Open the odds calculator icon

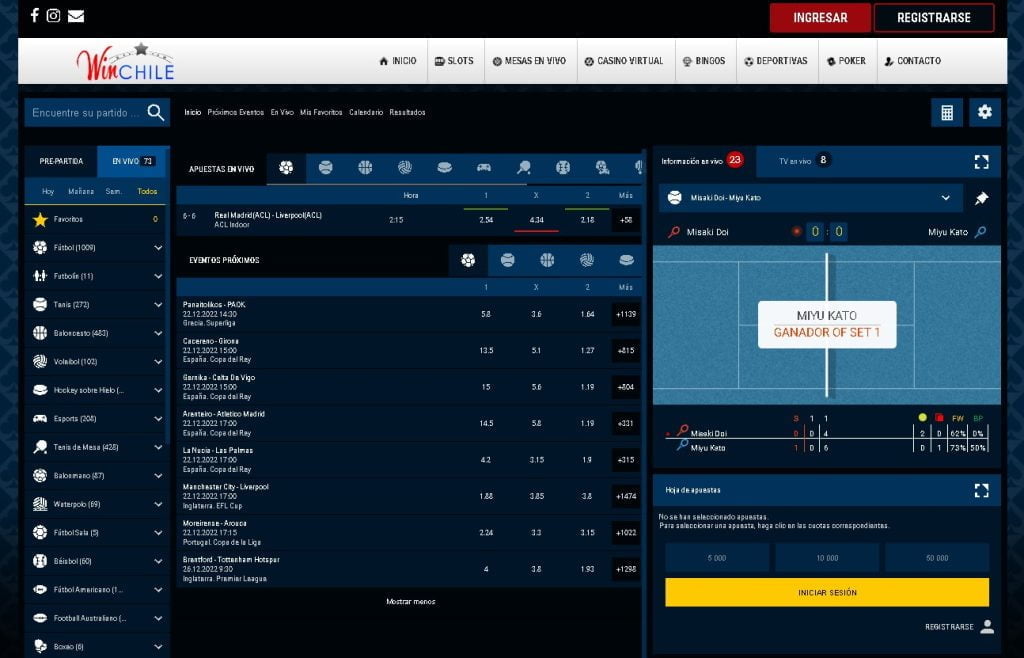pos(946,112)
